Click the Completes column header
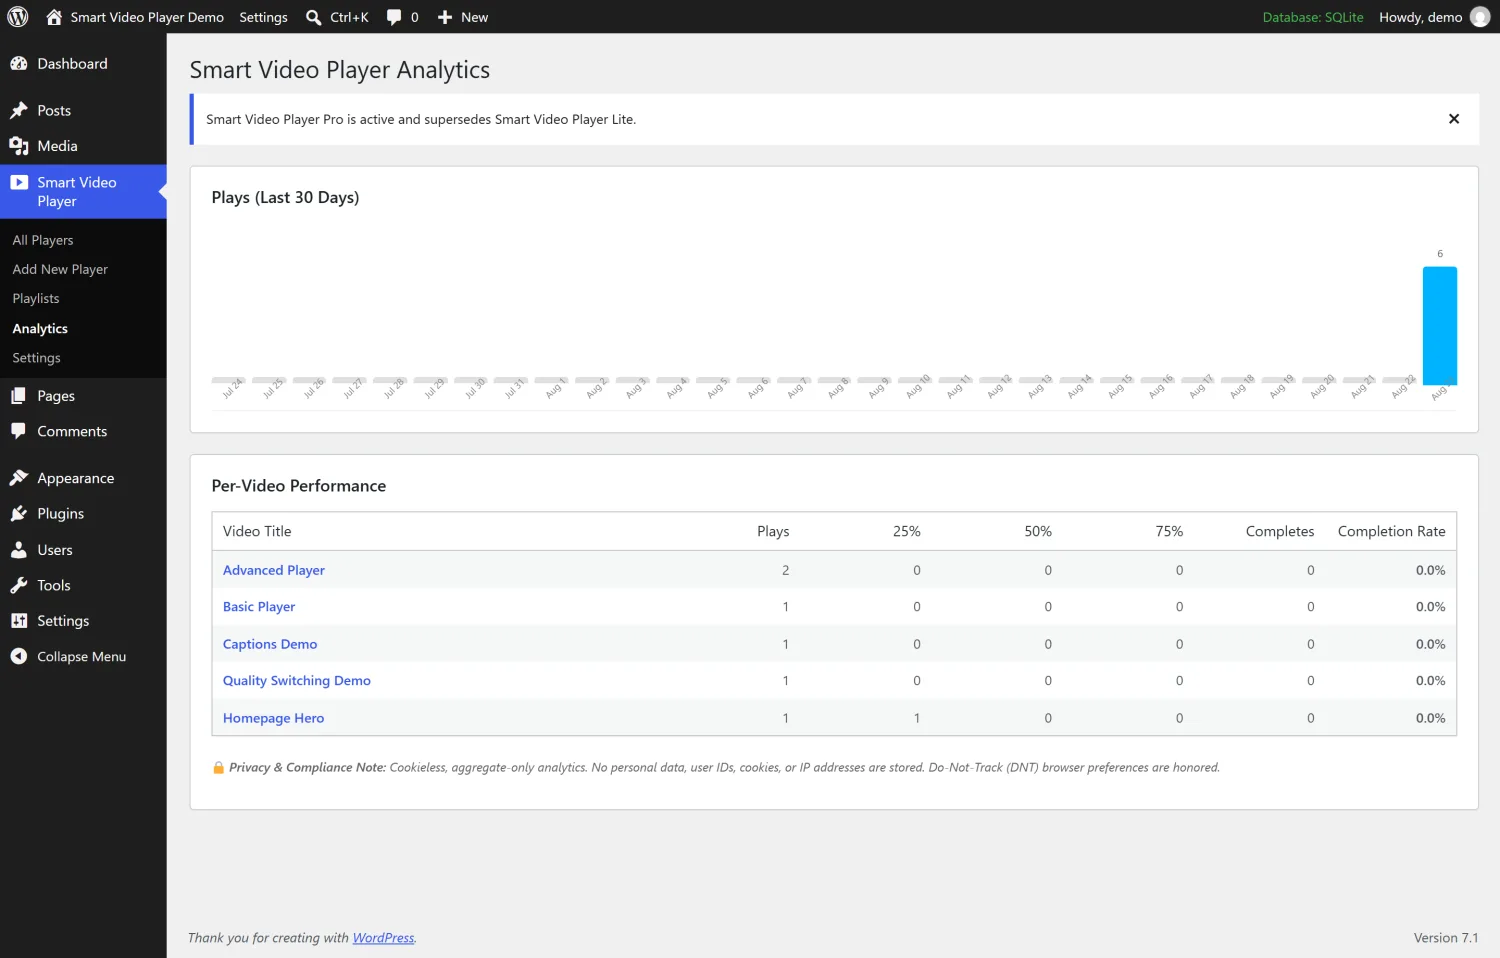The width and height of the screenshot is (1500, 958). point(1280,531)
